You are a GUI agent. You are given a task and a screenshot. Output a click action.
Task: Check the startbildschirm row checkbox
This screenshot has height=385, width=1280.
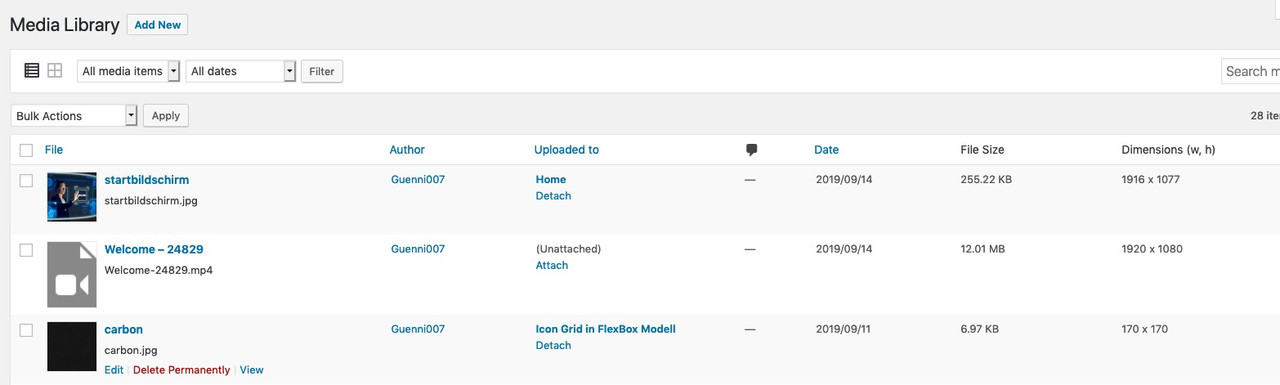[x=26, y=180]
